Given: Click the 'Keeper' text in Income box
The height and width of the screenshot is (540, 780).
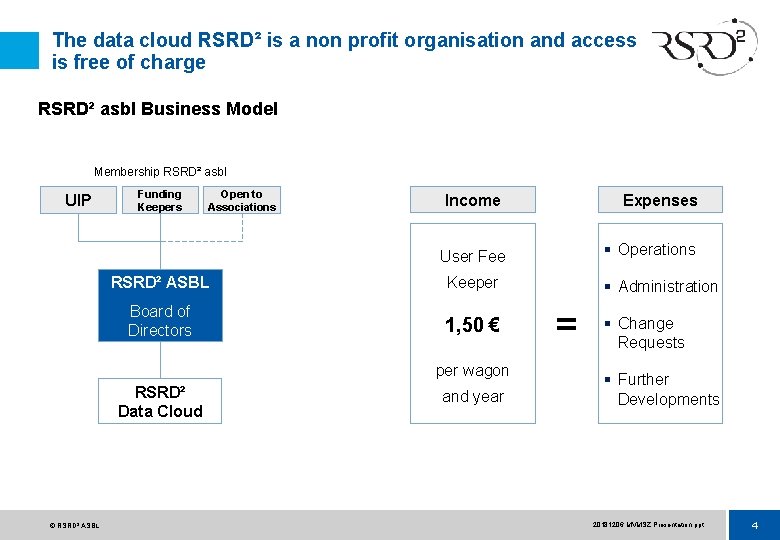Looking at the screenshot, I should coord(472,282).
